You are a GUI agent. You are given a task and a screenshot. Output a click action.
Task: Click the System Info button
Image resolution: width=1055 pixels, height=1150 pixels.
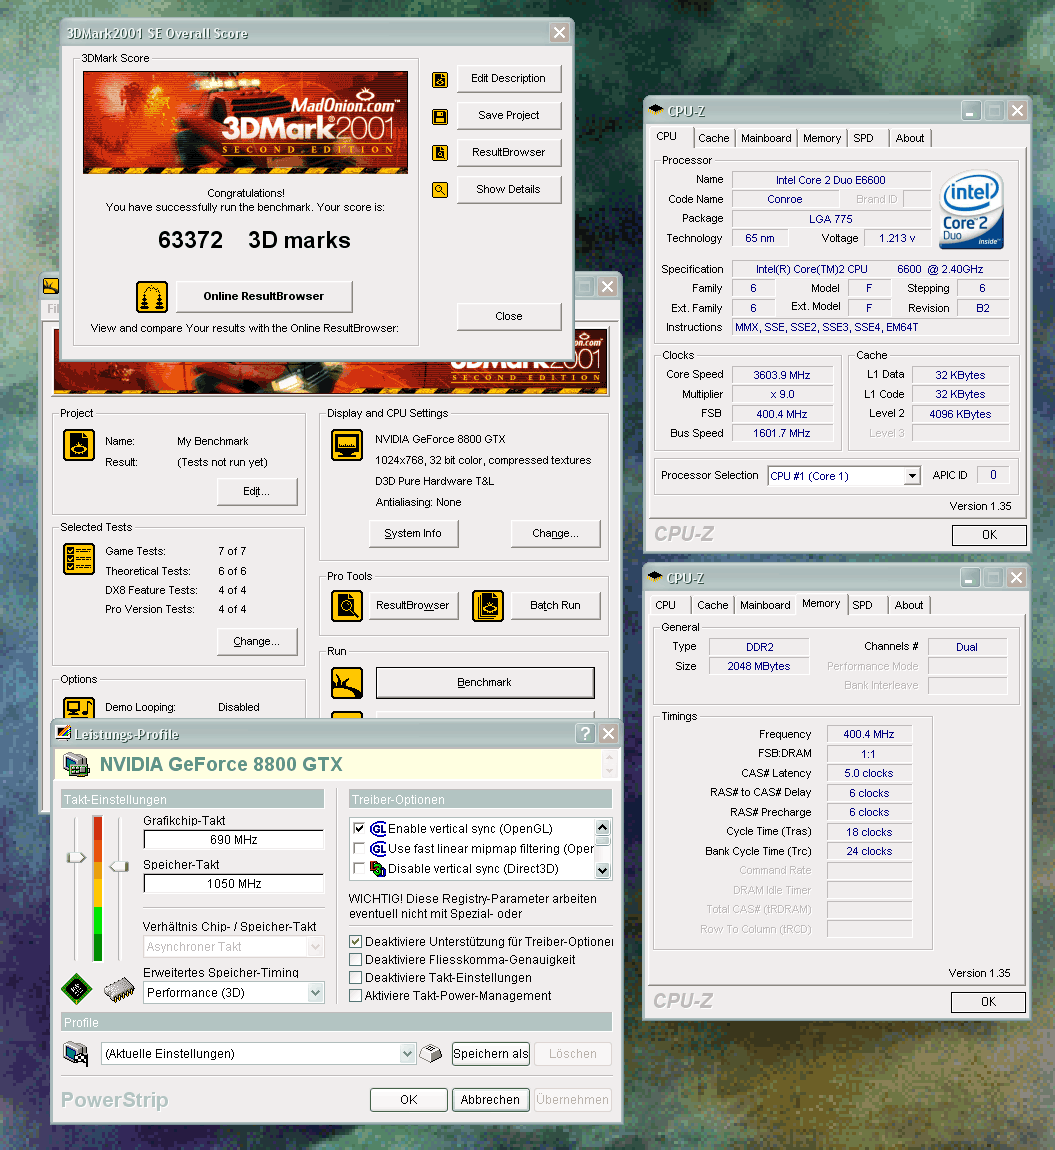point(413,534)
